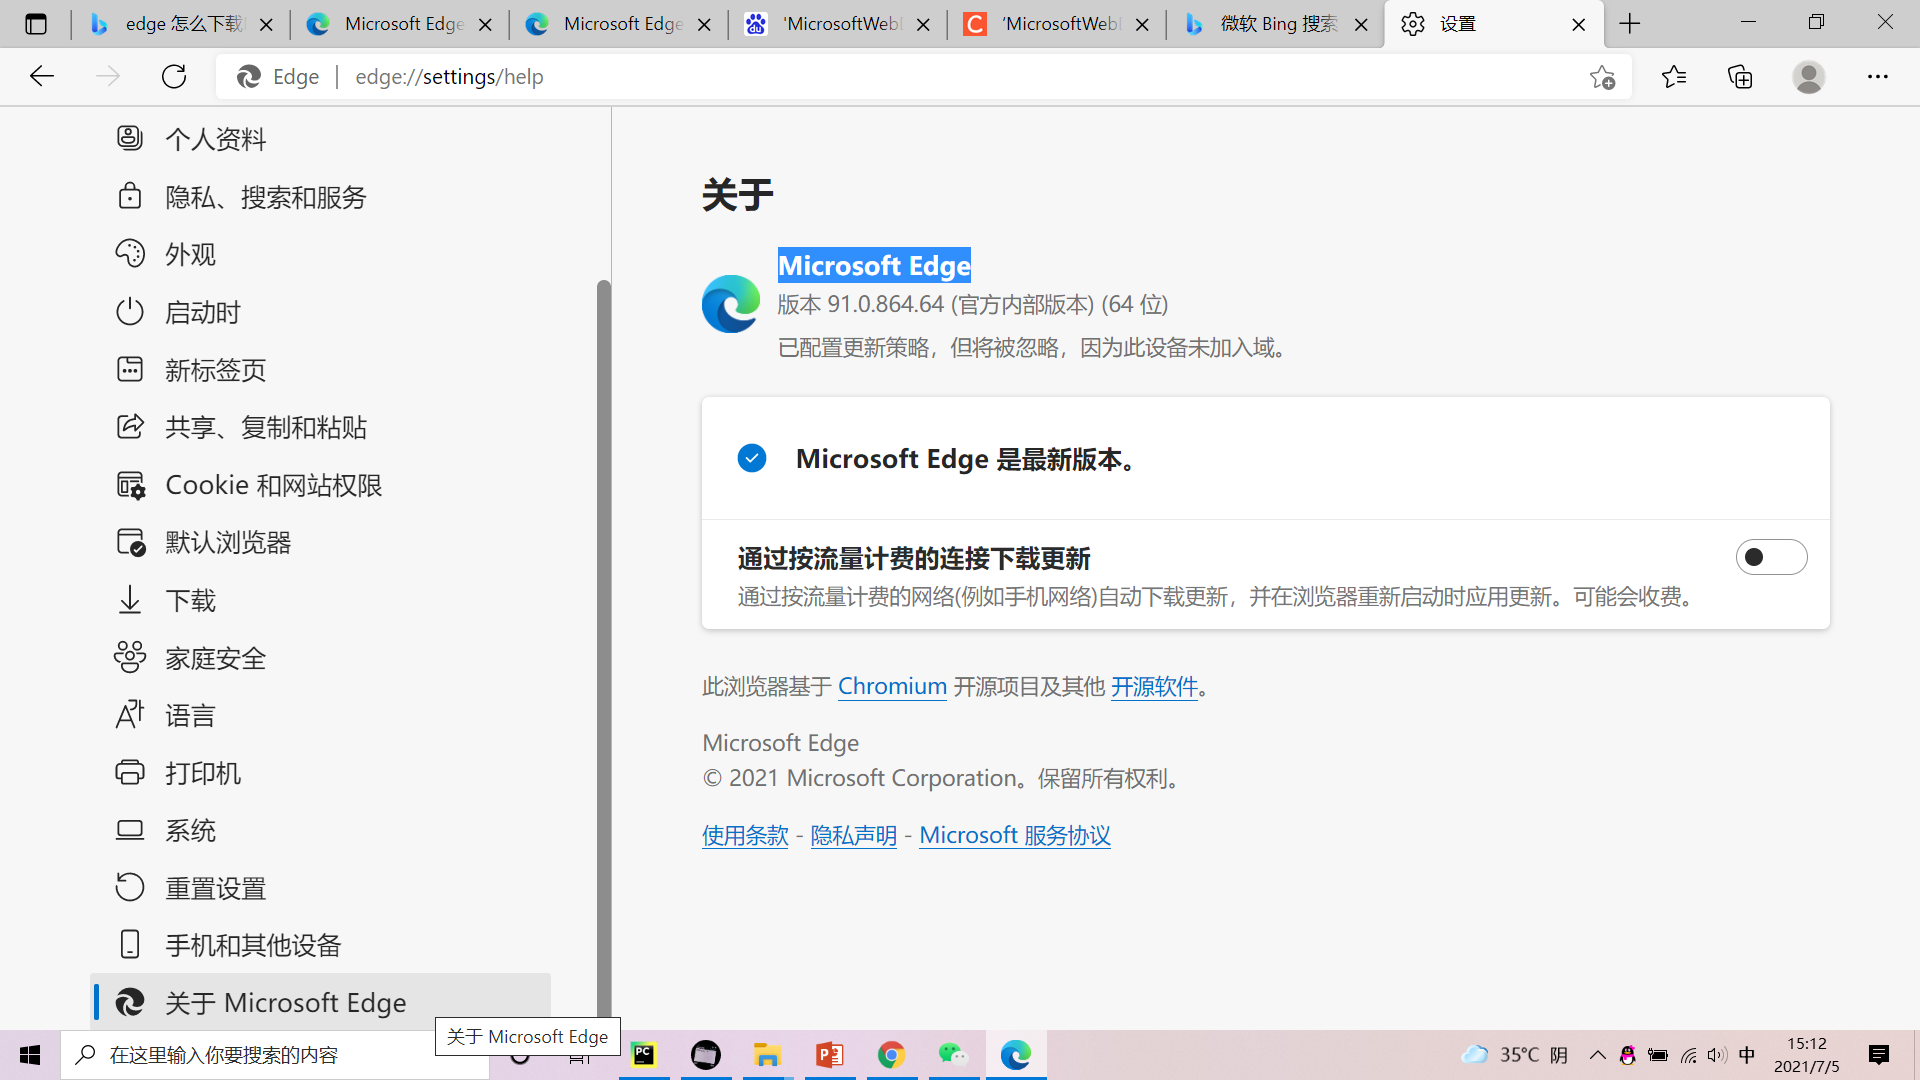1920x1080 pixels.
Task: Close the edge 怎么下载 tab
Action: tap(266, 25)
